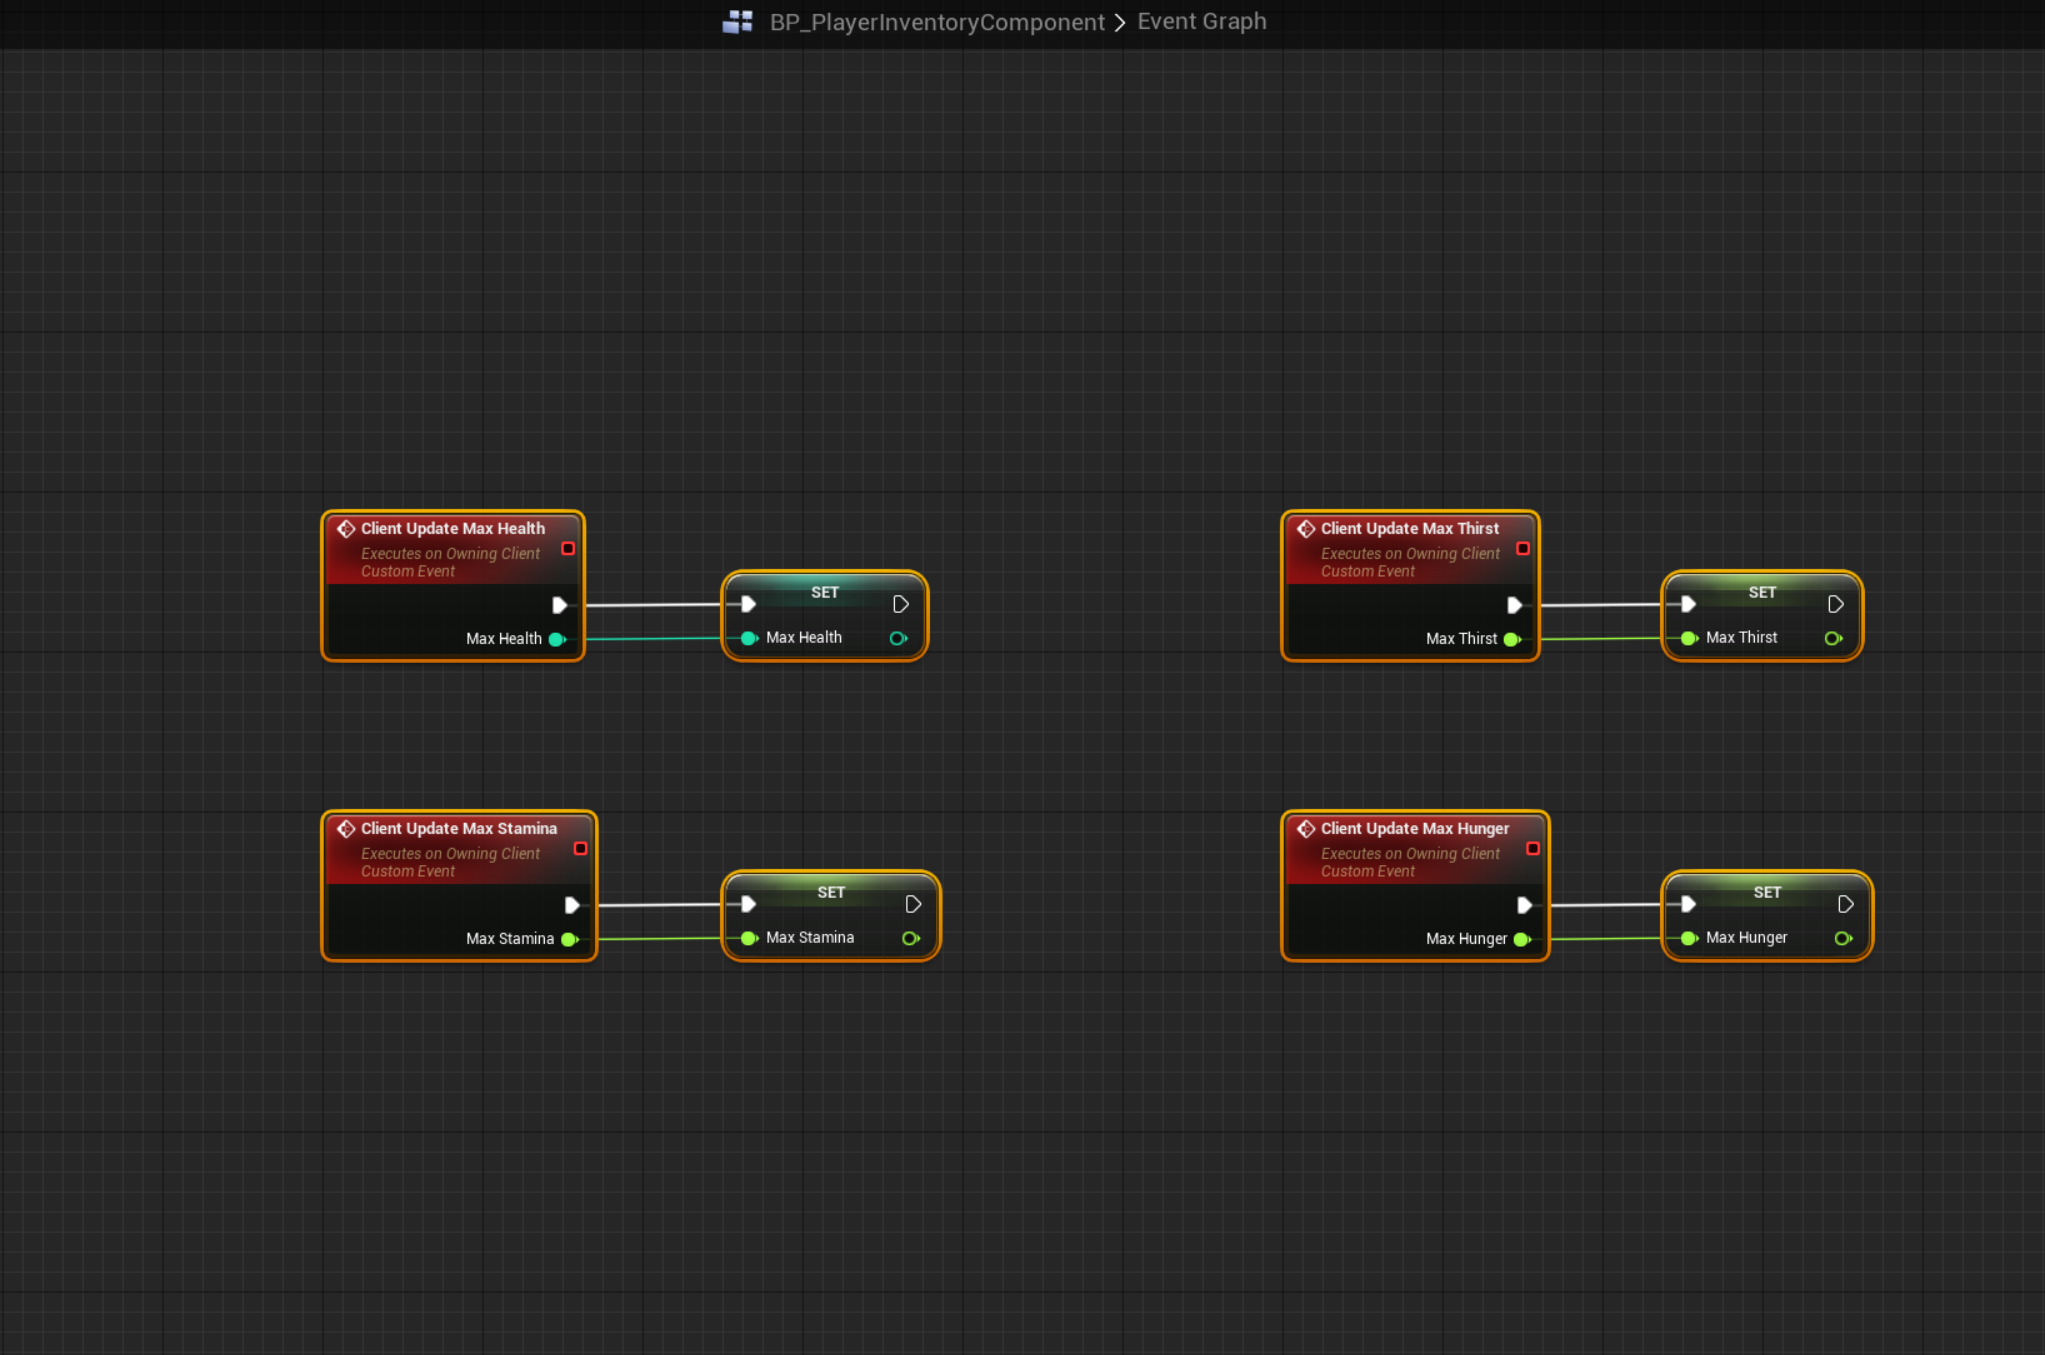Click Client Update Max Health event icon
Screen dimensions: 2045x1355
346,529
